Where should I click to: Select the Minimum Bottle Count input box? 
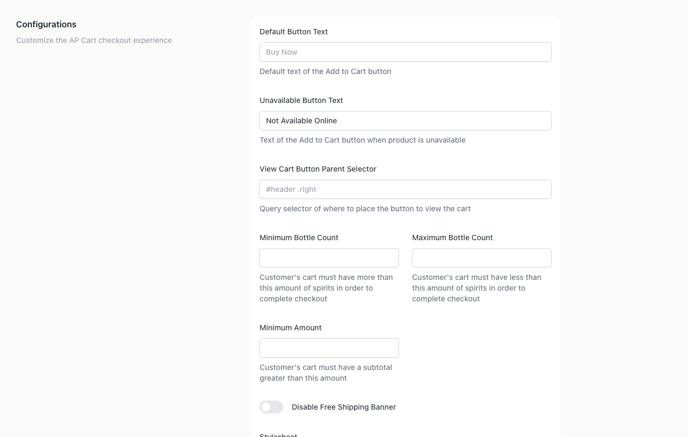(329, 258)
